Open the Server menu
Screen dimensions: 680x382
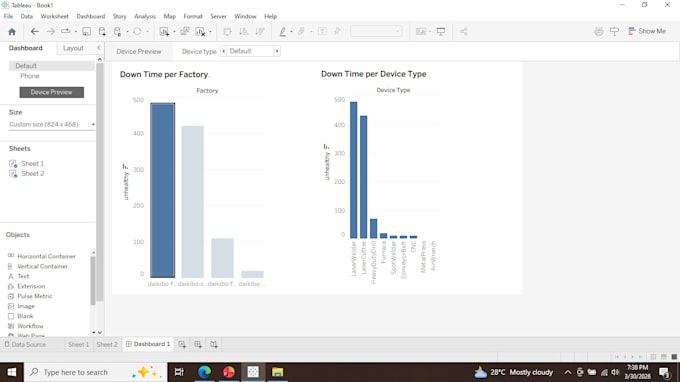coord(219,16)
